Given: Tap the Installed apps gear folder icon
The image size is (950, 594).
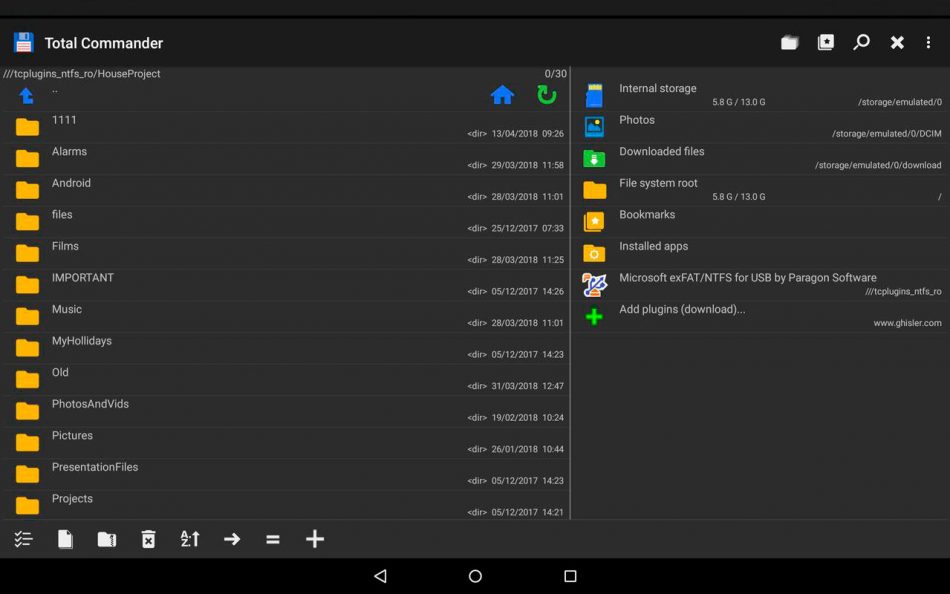Looking at the screenshot, I should pos(594,253).
